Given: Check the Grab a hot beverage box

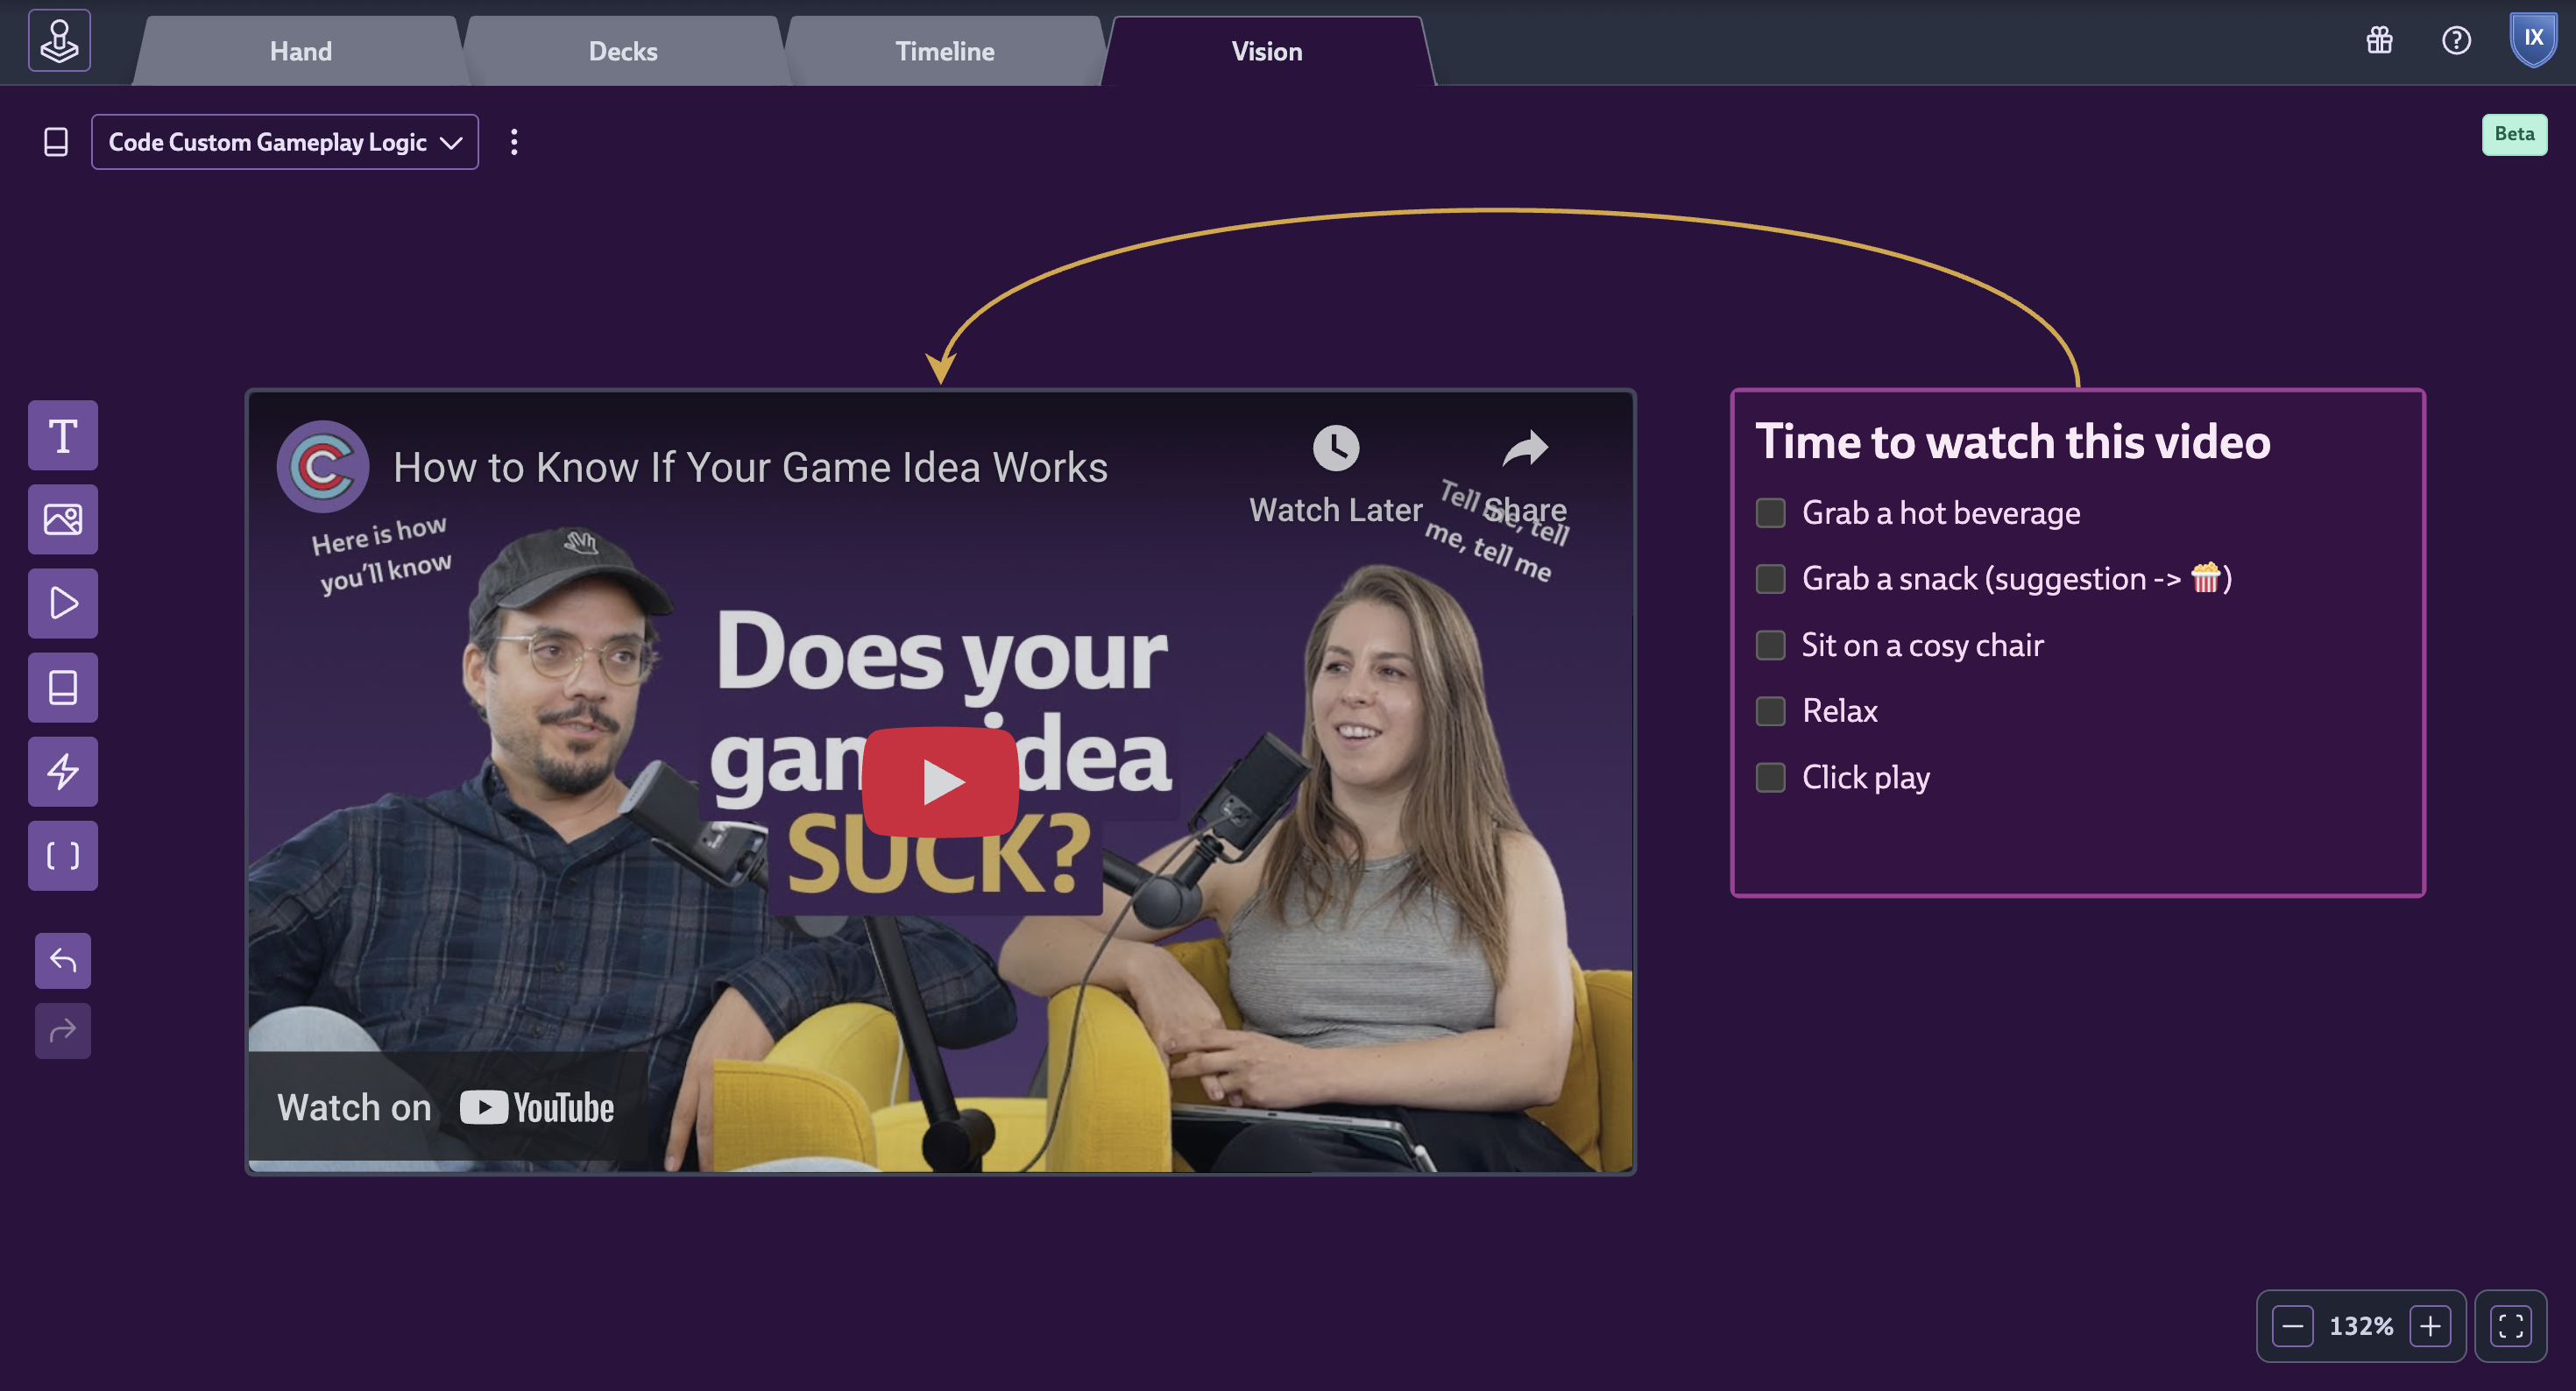Looking at the screenshot, I should click(x=1770, y=513).
